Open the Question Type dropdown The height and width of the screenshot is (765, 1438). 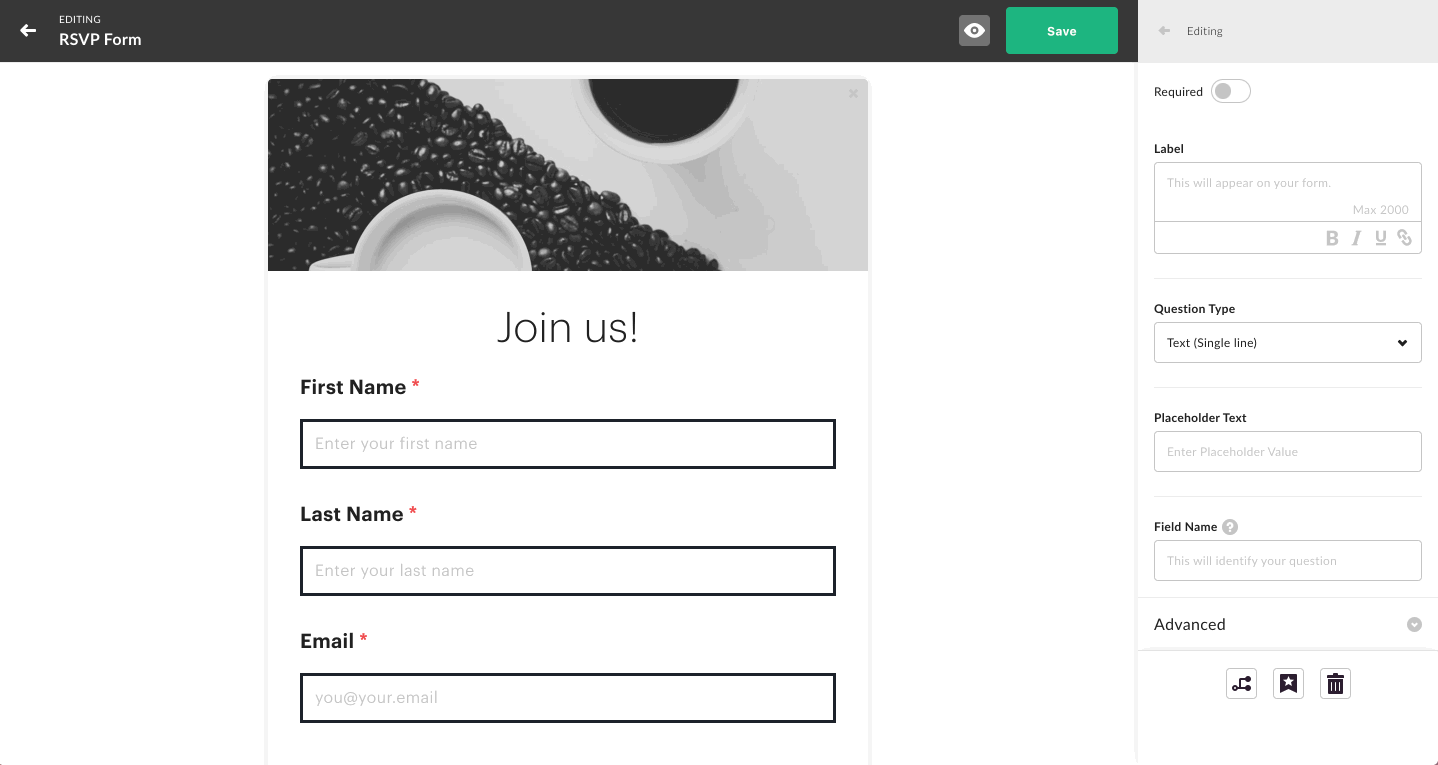tap(1288, 343)
